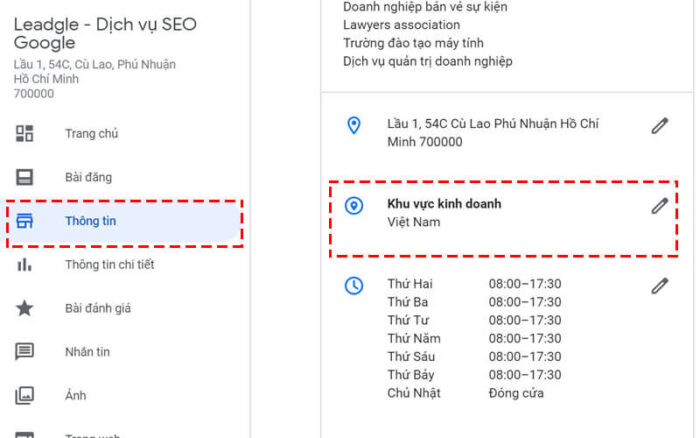The width and height of the screenshot is (700, 438).
Task: Click the Chủ Nhật Đóng cửa row
Action: click(465, 393)
